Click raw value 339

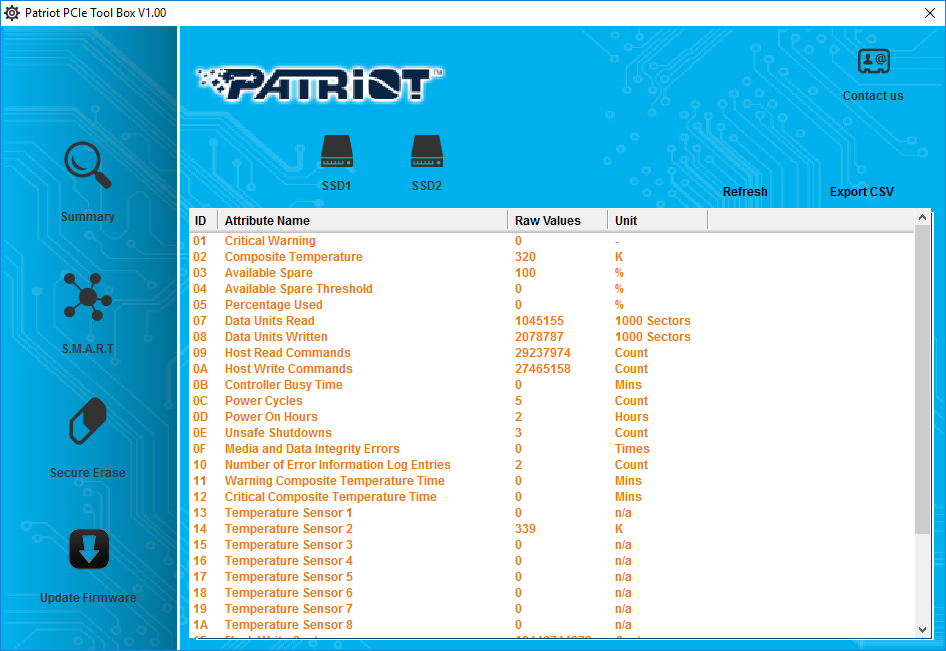pos(525,529)
